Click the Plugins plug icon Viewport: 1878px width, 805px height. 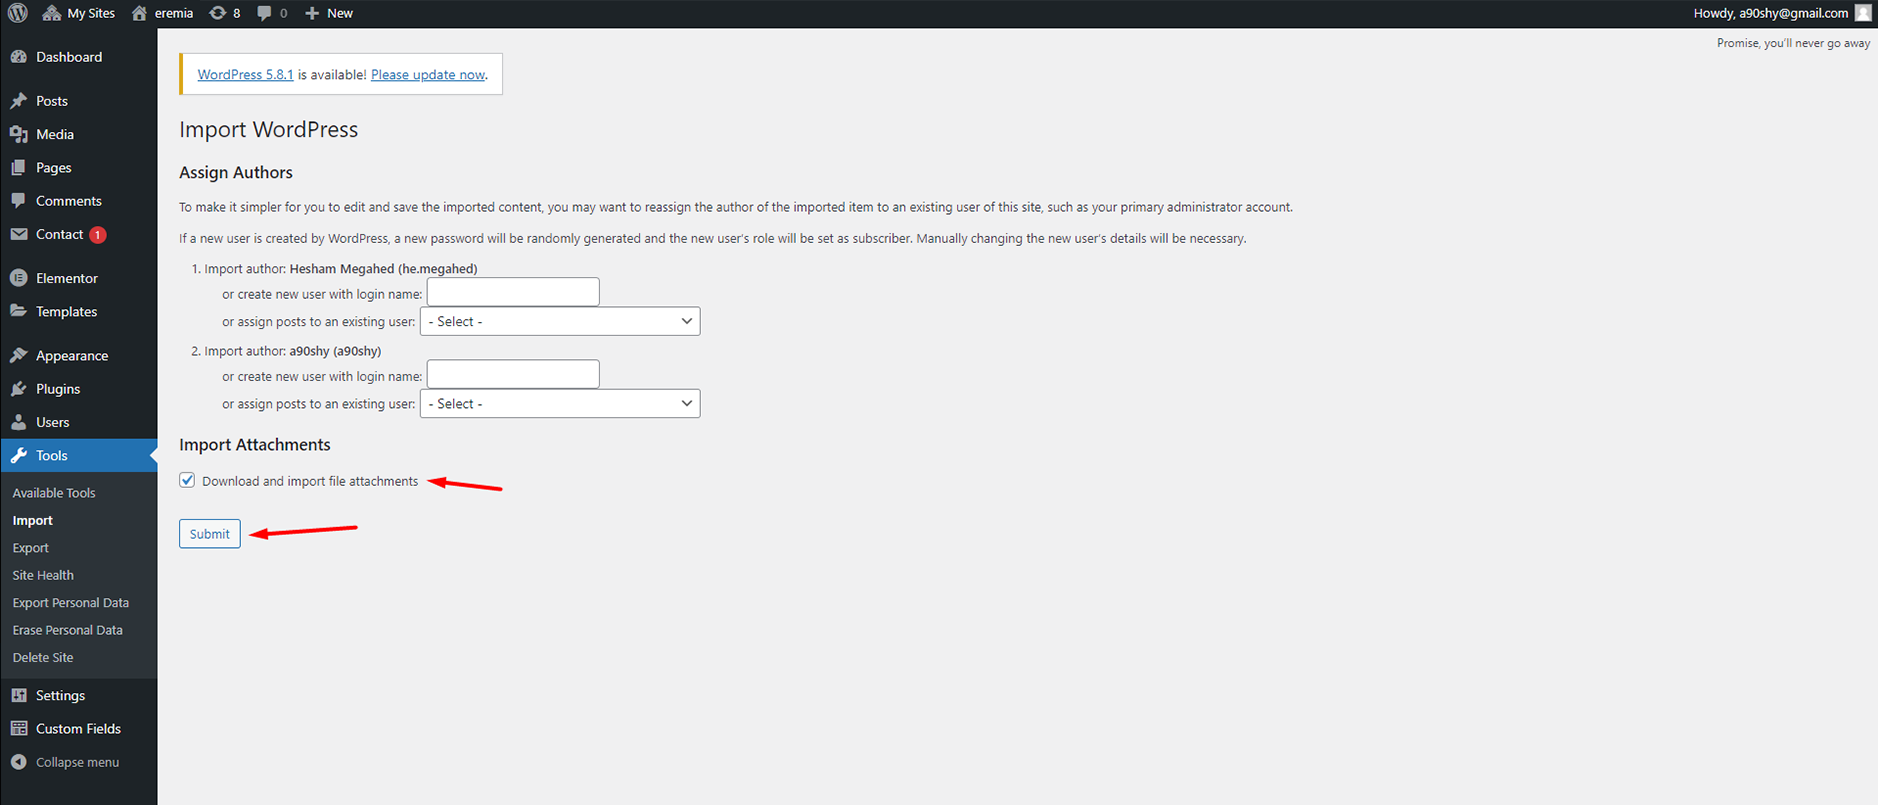(19, 389)
